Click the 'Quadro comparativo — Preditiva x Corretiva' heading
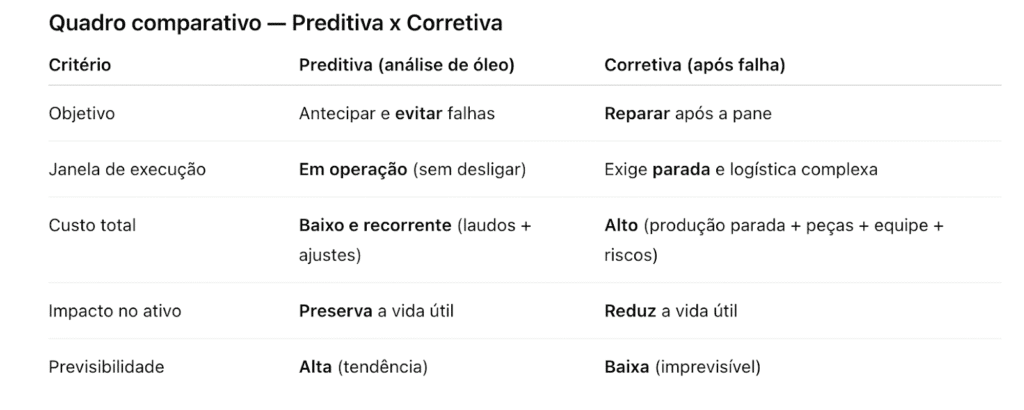Screen dimensions: 1024x410 (x=275, y=22)
